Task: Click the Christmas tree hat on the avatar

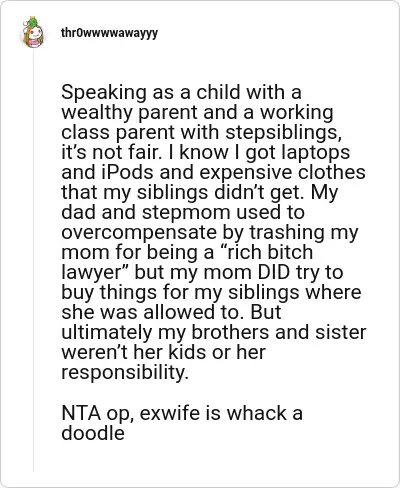Action: click(x=32, y=22)
